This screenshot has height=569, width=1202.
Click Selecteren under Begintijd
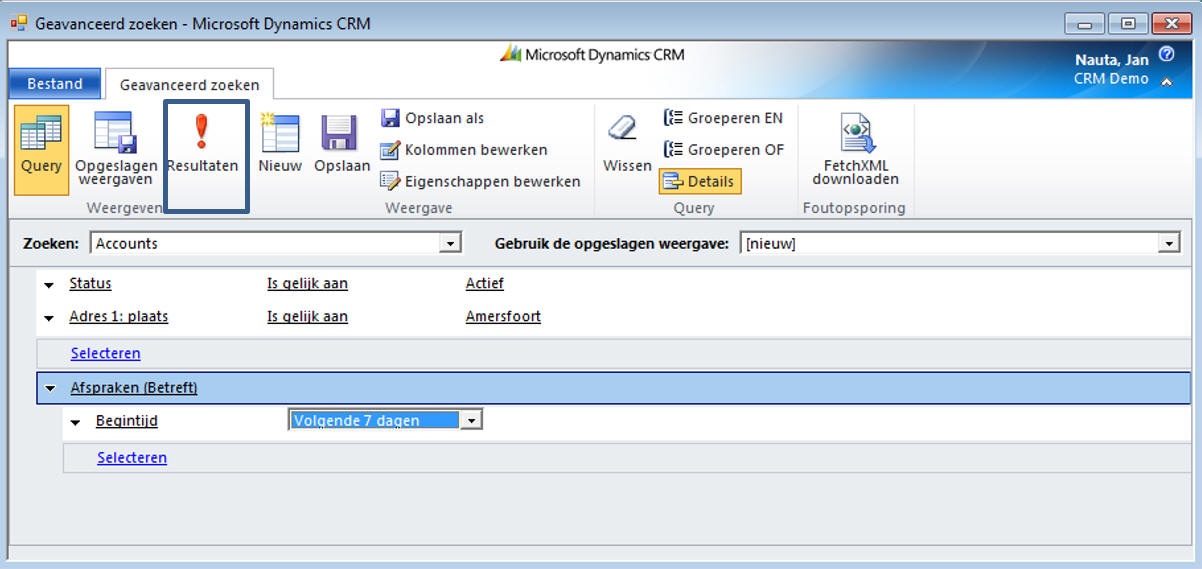(x=132, y=458)
